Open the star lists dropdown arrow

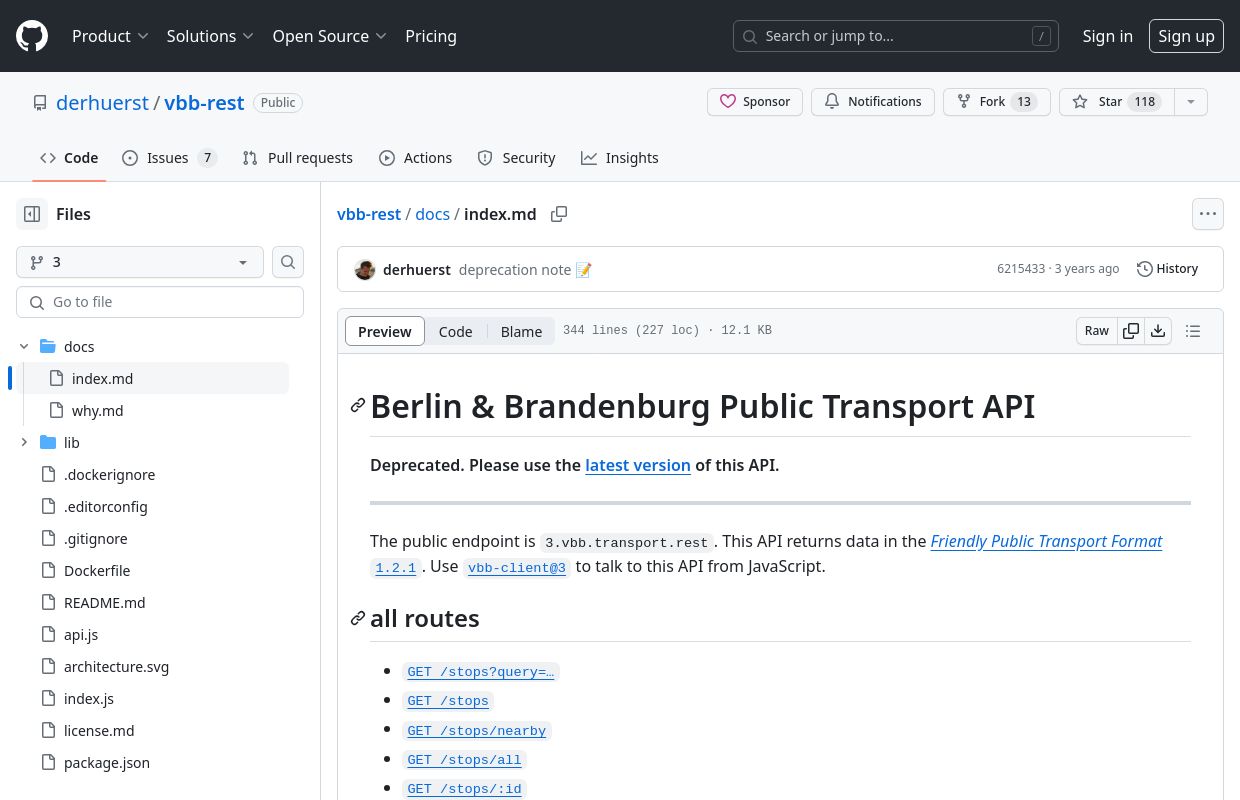pyautogui.click(x=1190, y=102)
